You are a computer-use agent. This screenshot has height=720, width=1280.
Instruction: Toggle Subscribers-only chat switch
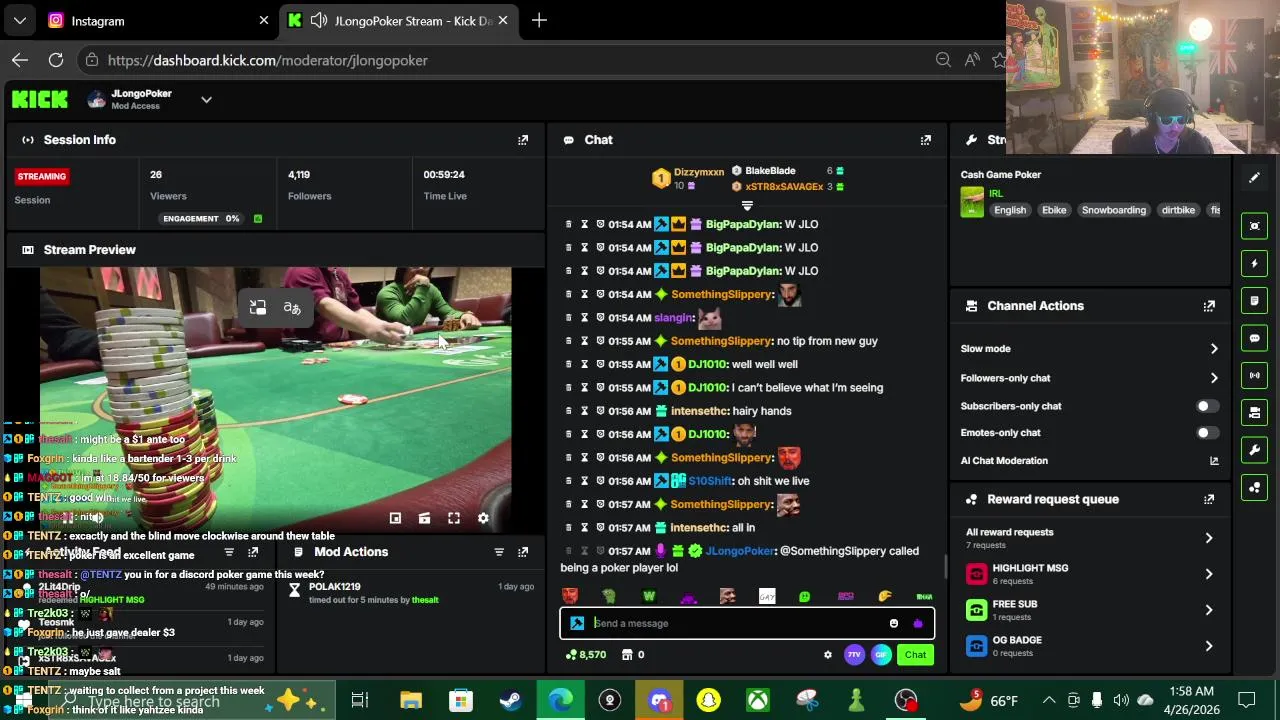click(1208, 406)
